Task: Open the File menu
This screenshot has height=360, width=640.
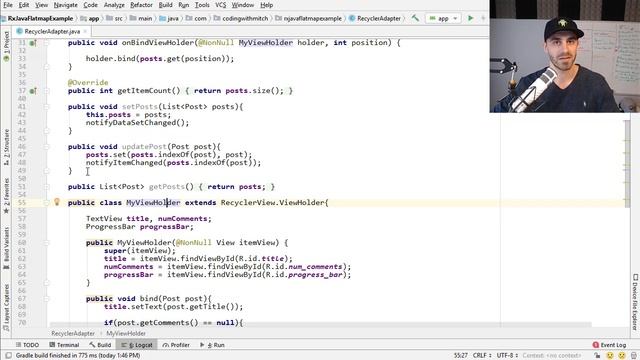Action: point(8,5)
